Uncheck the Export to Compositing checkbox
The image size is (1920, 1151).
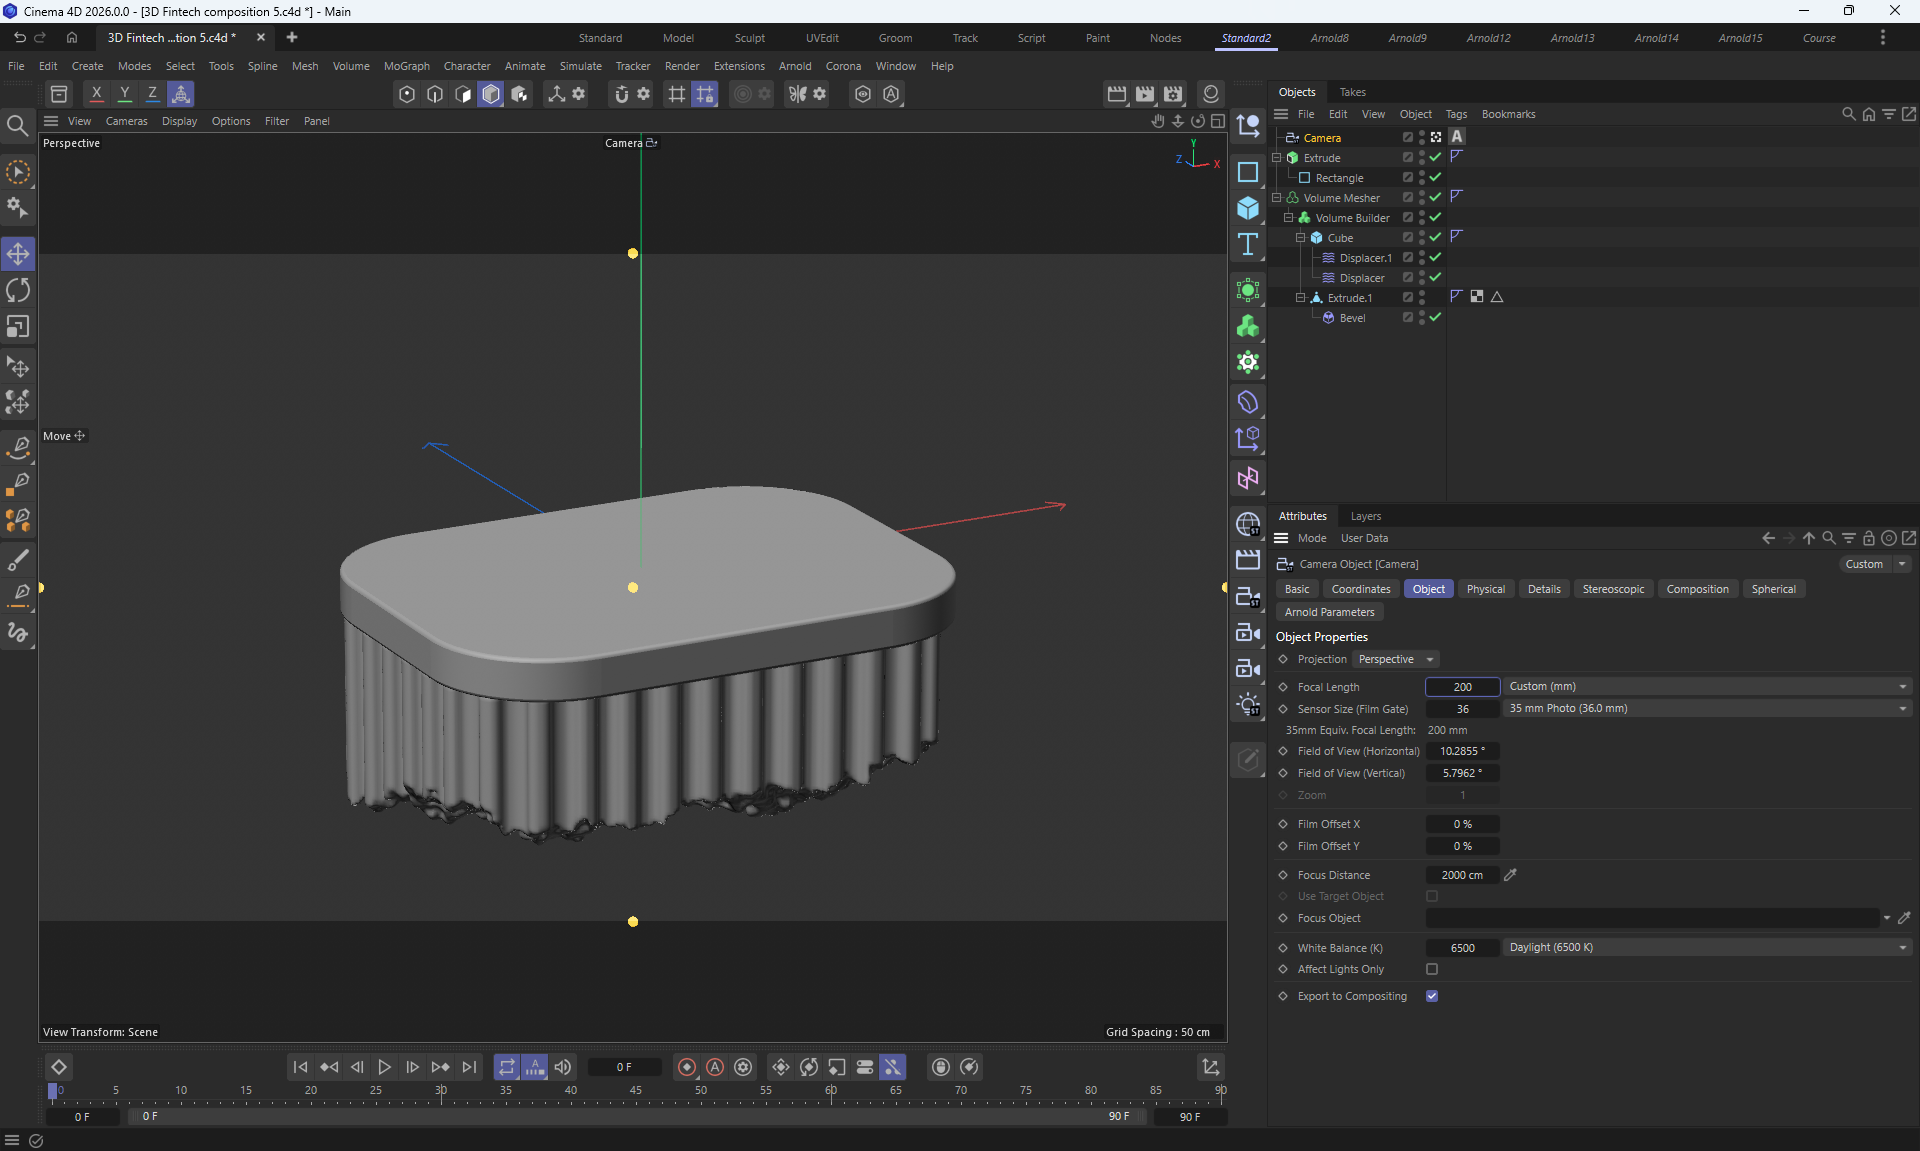pyautogui.click(x=1432, y=996)
